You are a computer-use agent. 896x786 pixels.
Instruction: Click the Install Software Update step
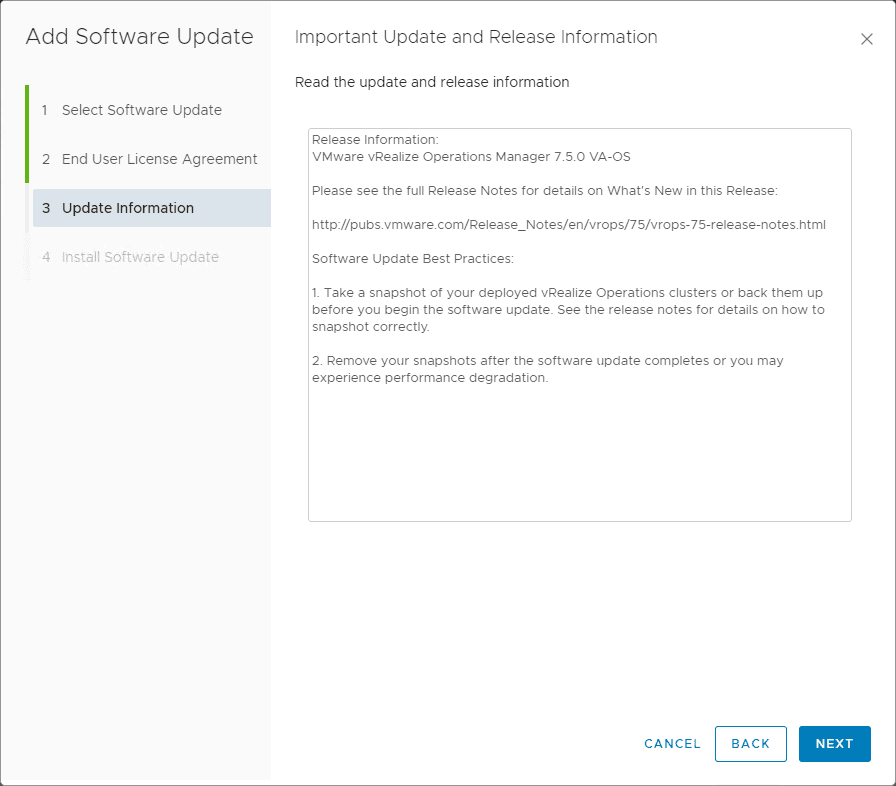(140, 257)
